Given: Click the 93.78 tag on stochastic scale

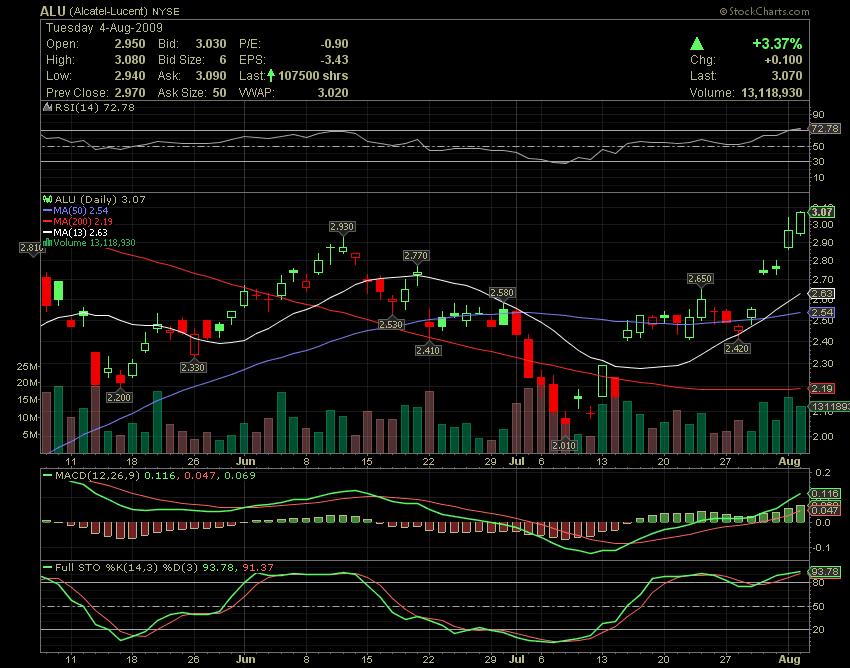Looking at the screenshot, I should click(825, 571).
